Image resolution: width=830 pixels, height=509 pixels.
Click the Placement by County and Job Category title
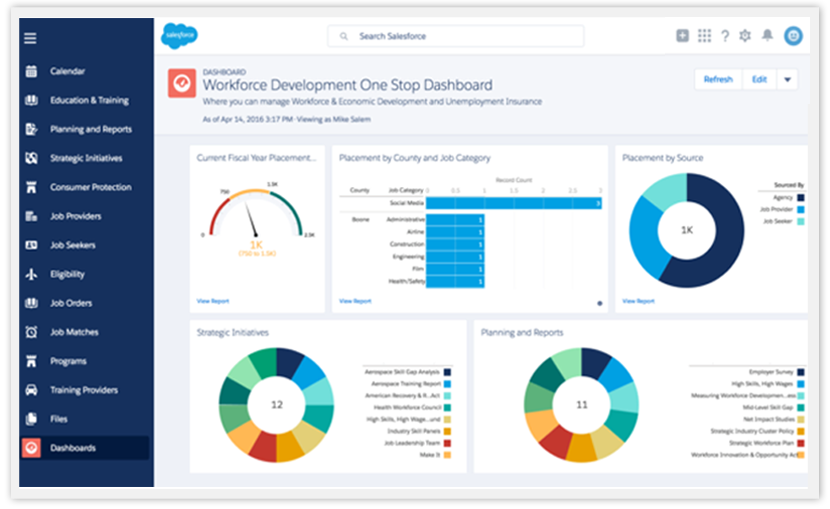[x=414, y=158]
